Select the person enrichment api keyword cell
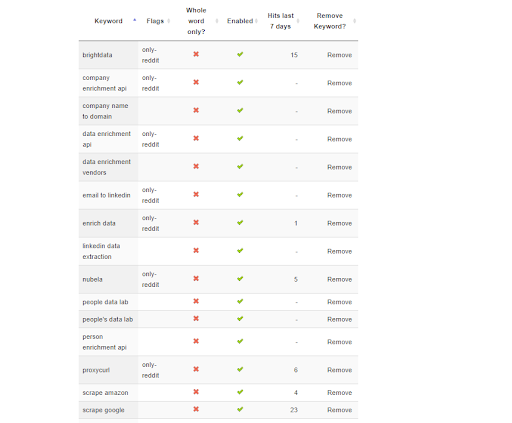 (x=108, y=342)
